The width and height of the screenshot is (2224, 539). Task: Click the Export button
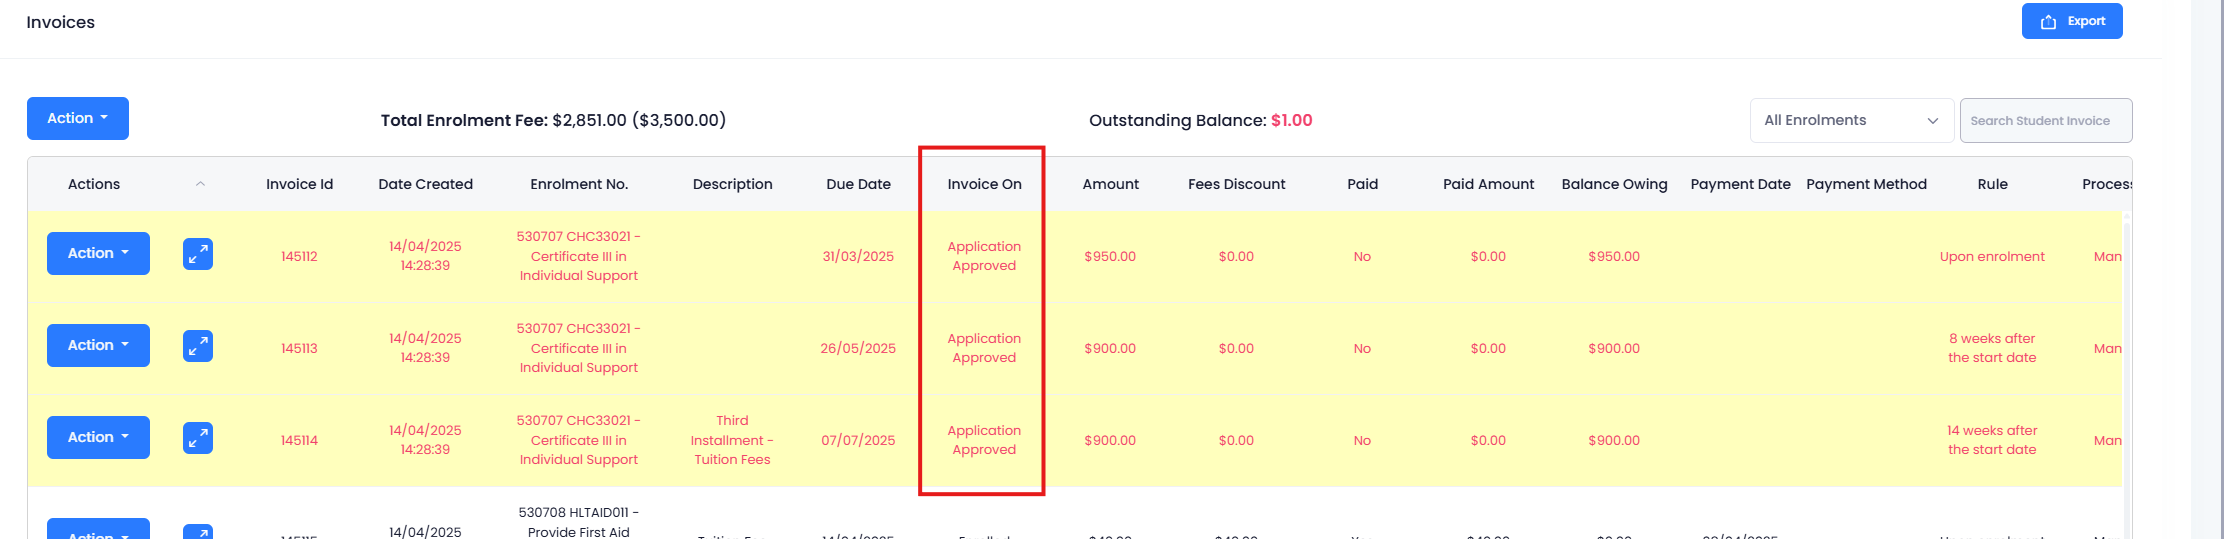coord(2071,21)
